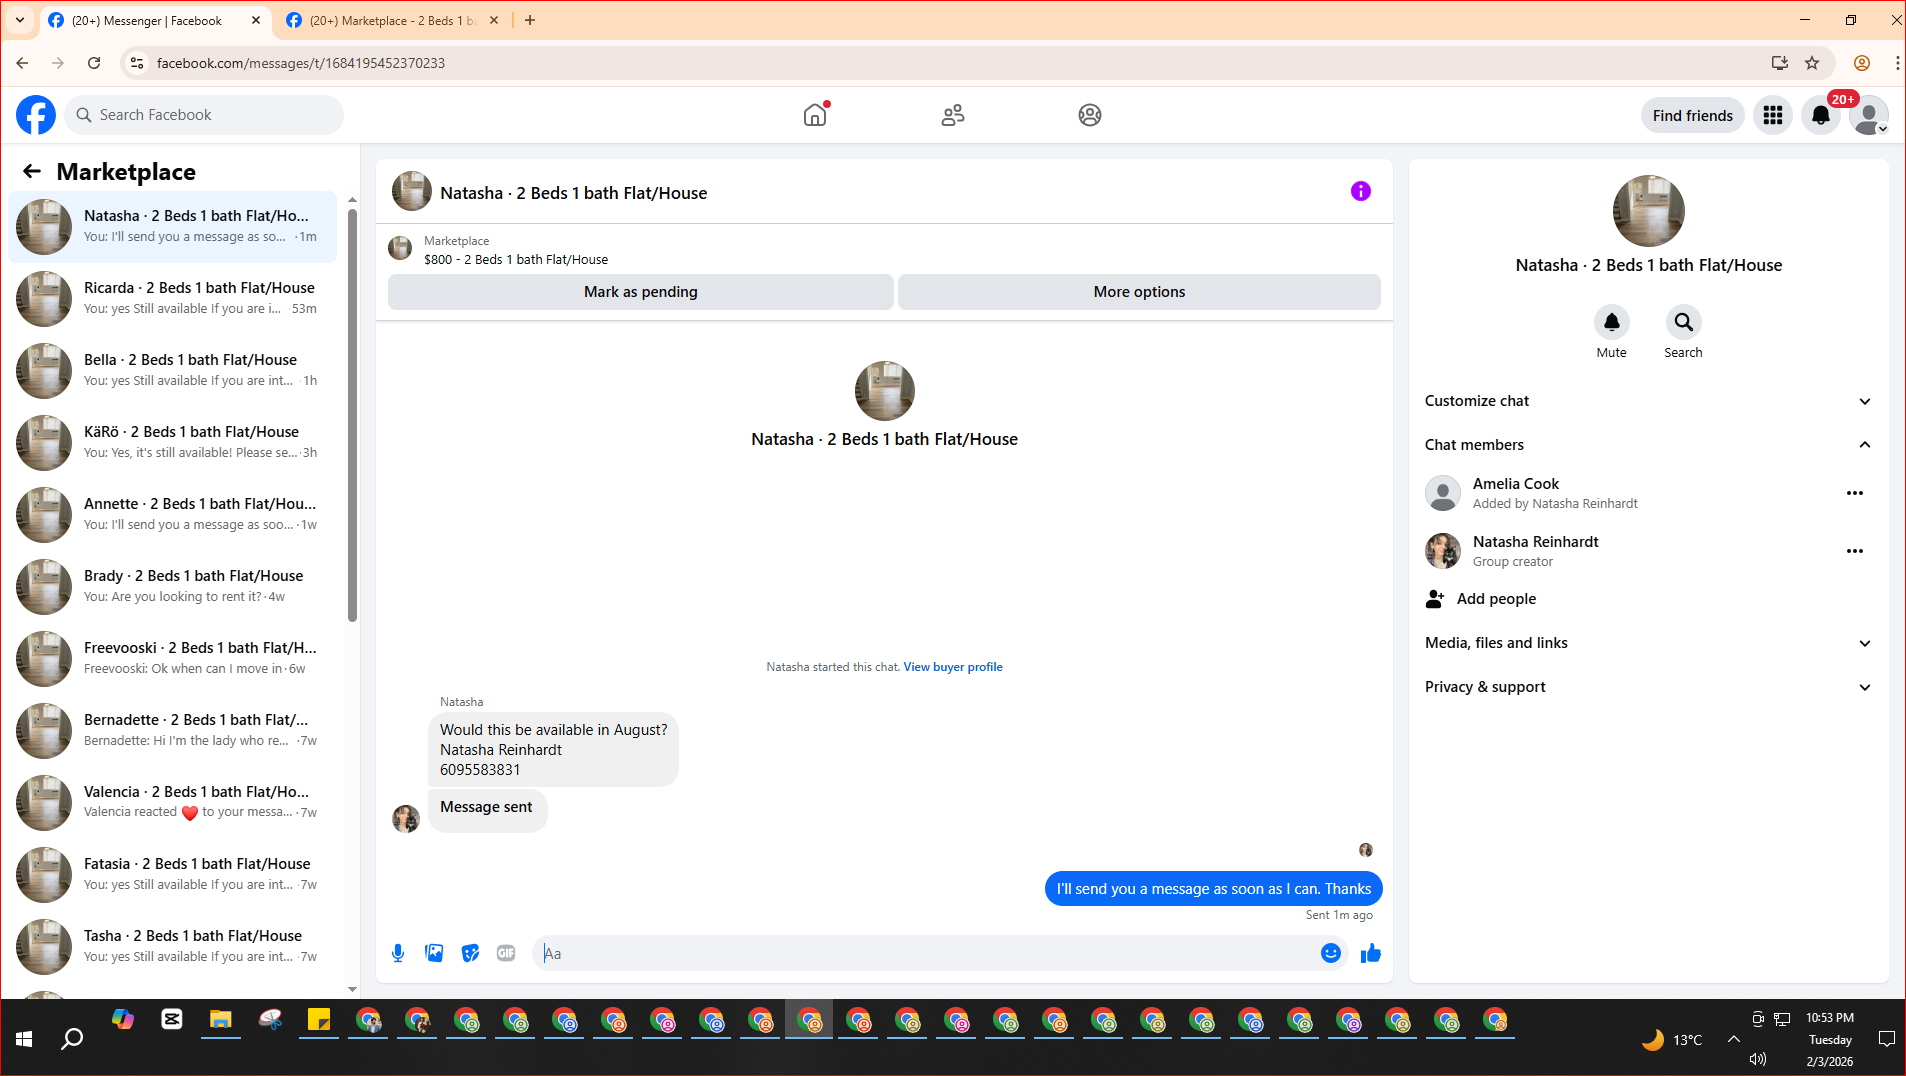This screenshot has height=1076, width=1906.
Task: Open the weather 13°C taskbar widget
Action: point(1671,1039)
